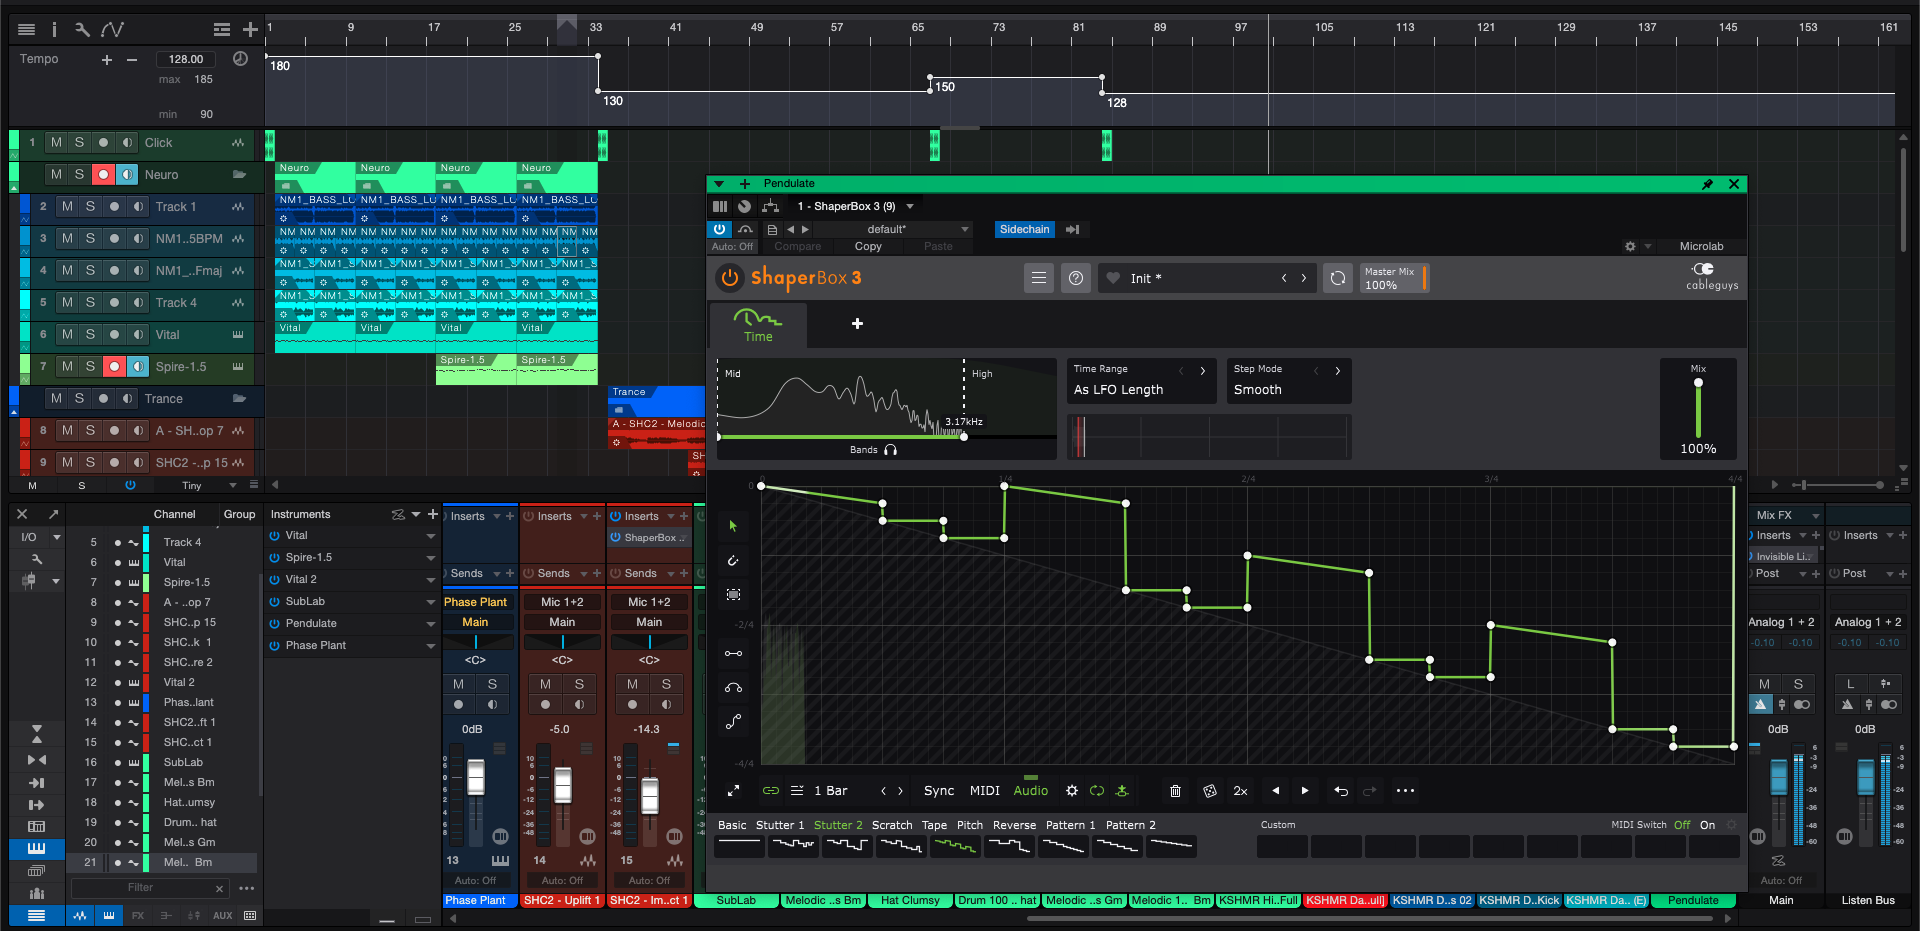The height and width of the screenshot is (931, 1920).
Task: Click the ShaperBox power button icon
Action: point(729,277)
